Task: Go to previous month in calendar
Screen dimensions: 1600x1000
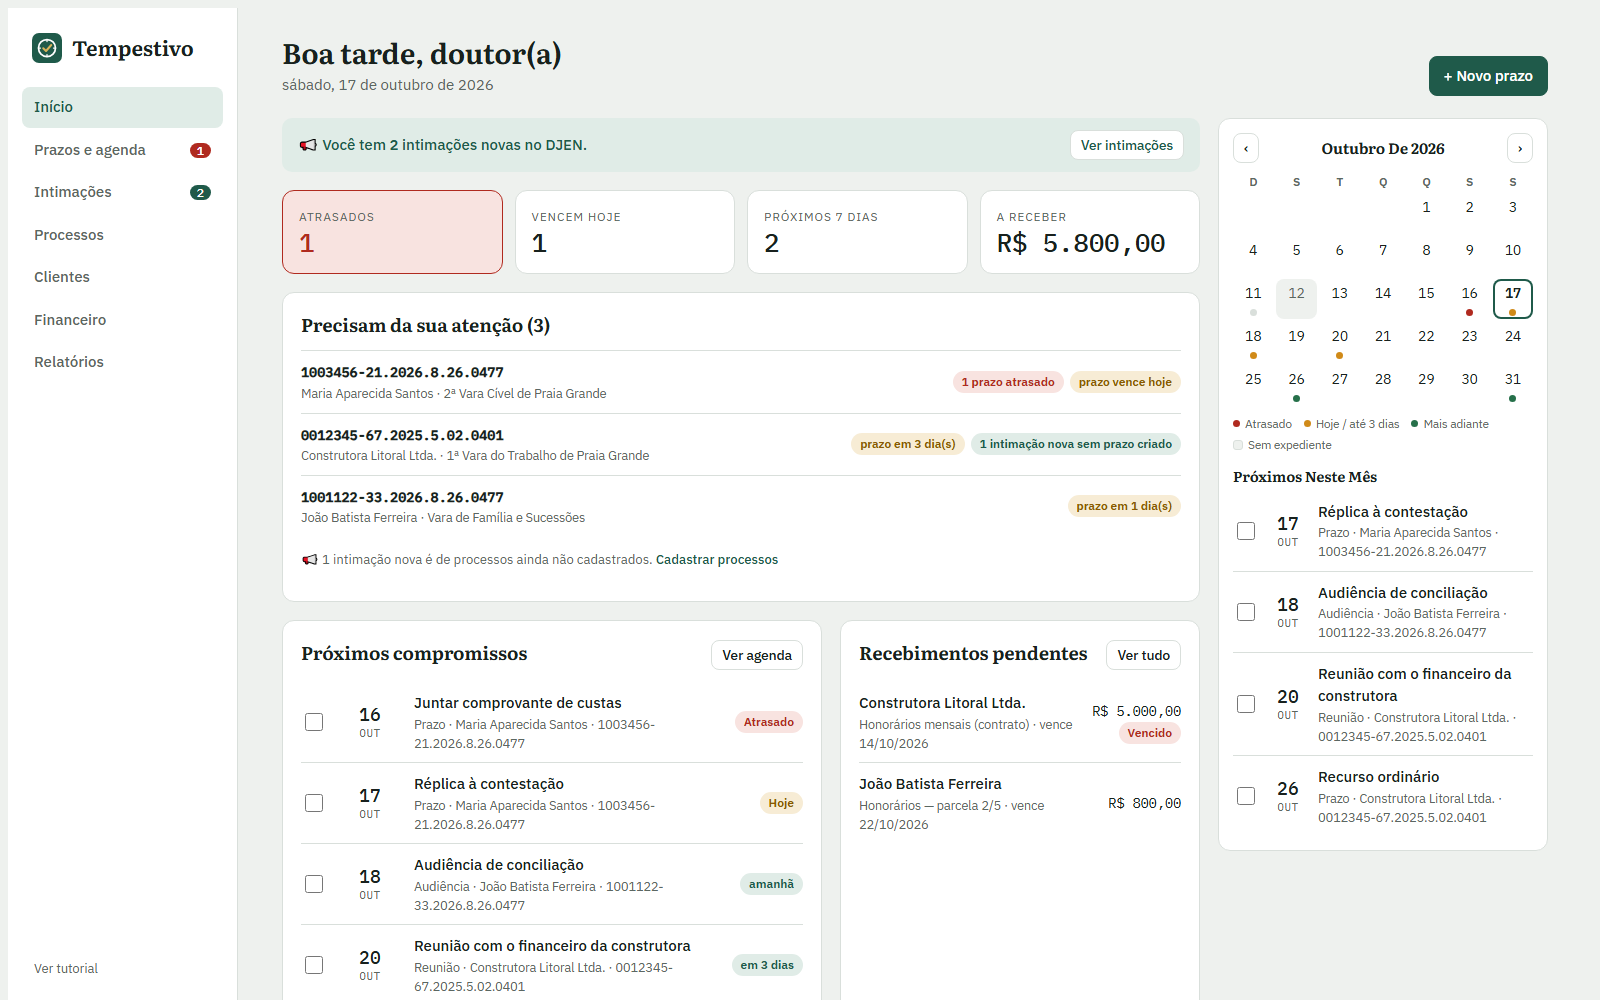Action: point(1246,148)
